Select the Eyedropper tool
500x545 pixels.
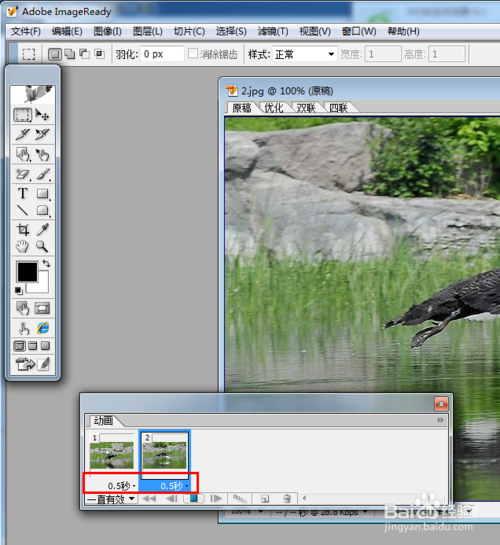click(x=43, y=229)
